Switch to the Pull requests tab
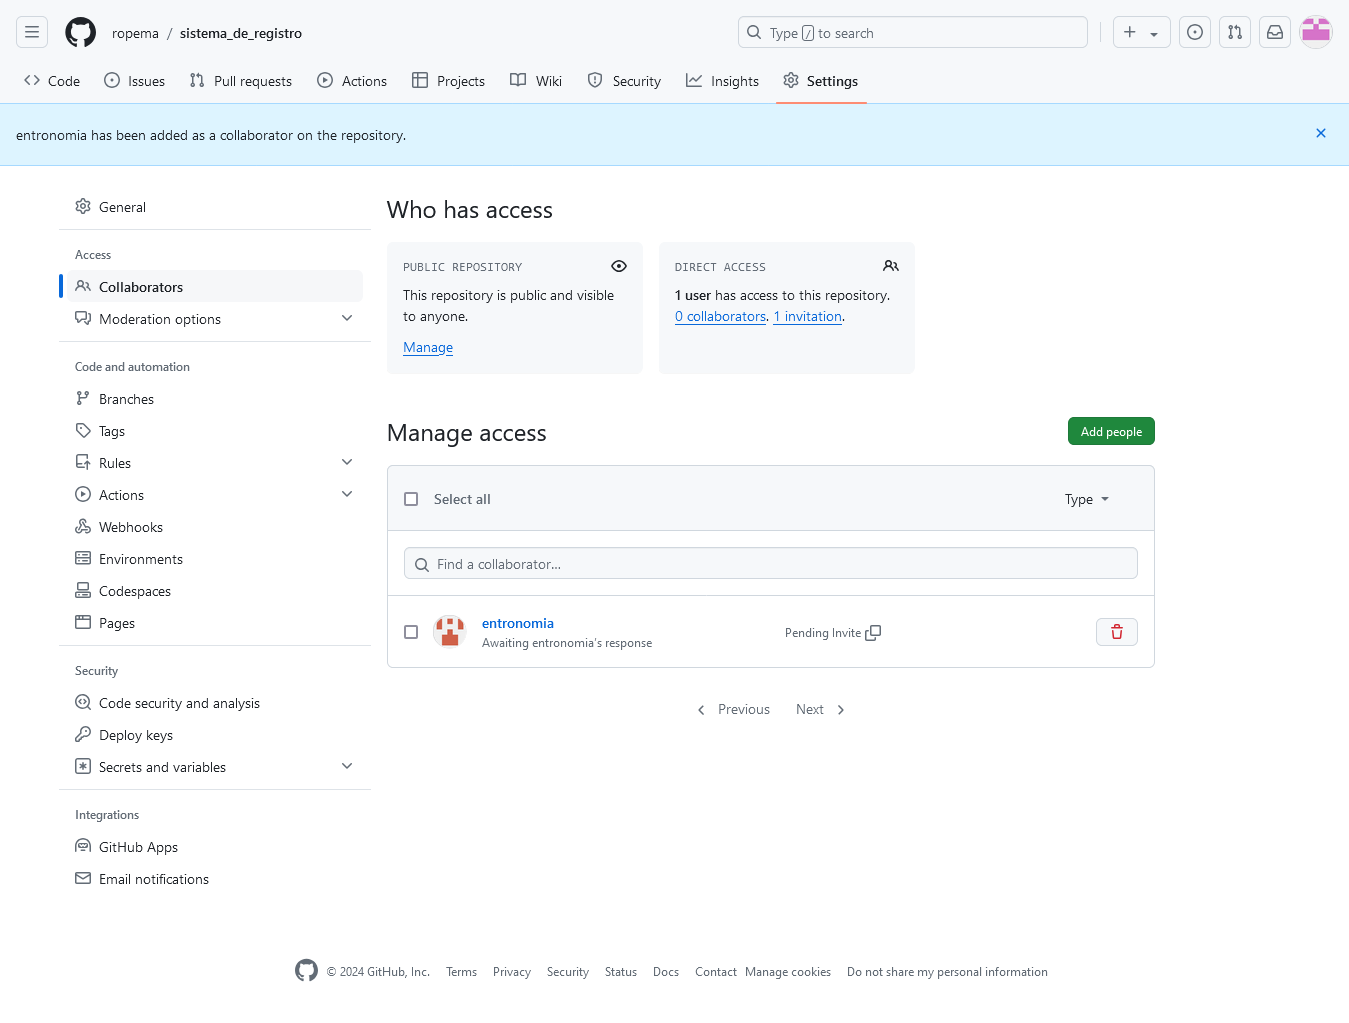This screenshot has width=1349, height=1023. pos(241,81)
